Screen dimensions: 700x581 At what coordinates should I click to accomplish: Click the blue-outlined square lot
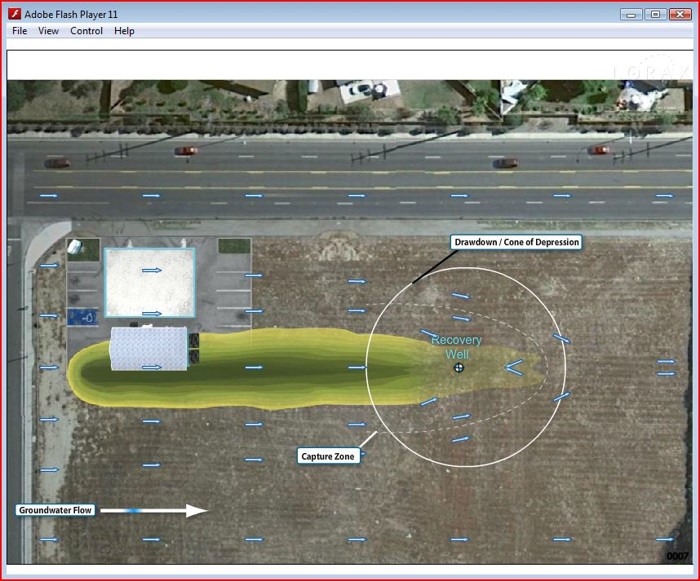150,282
